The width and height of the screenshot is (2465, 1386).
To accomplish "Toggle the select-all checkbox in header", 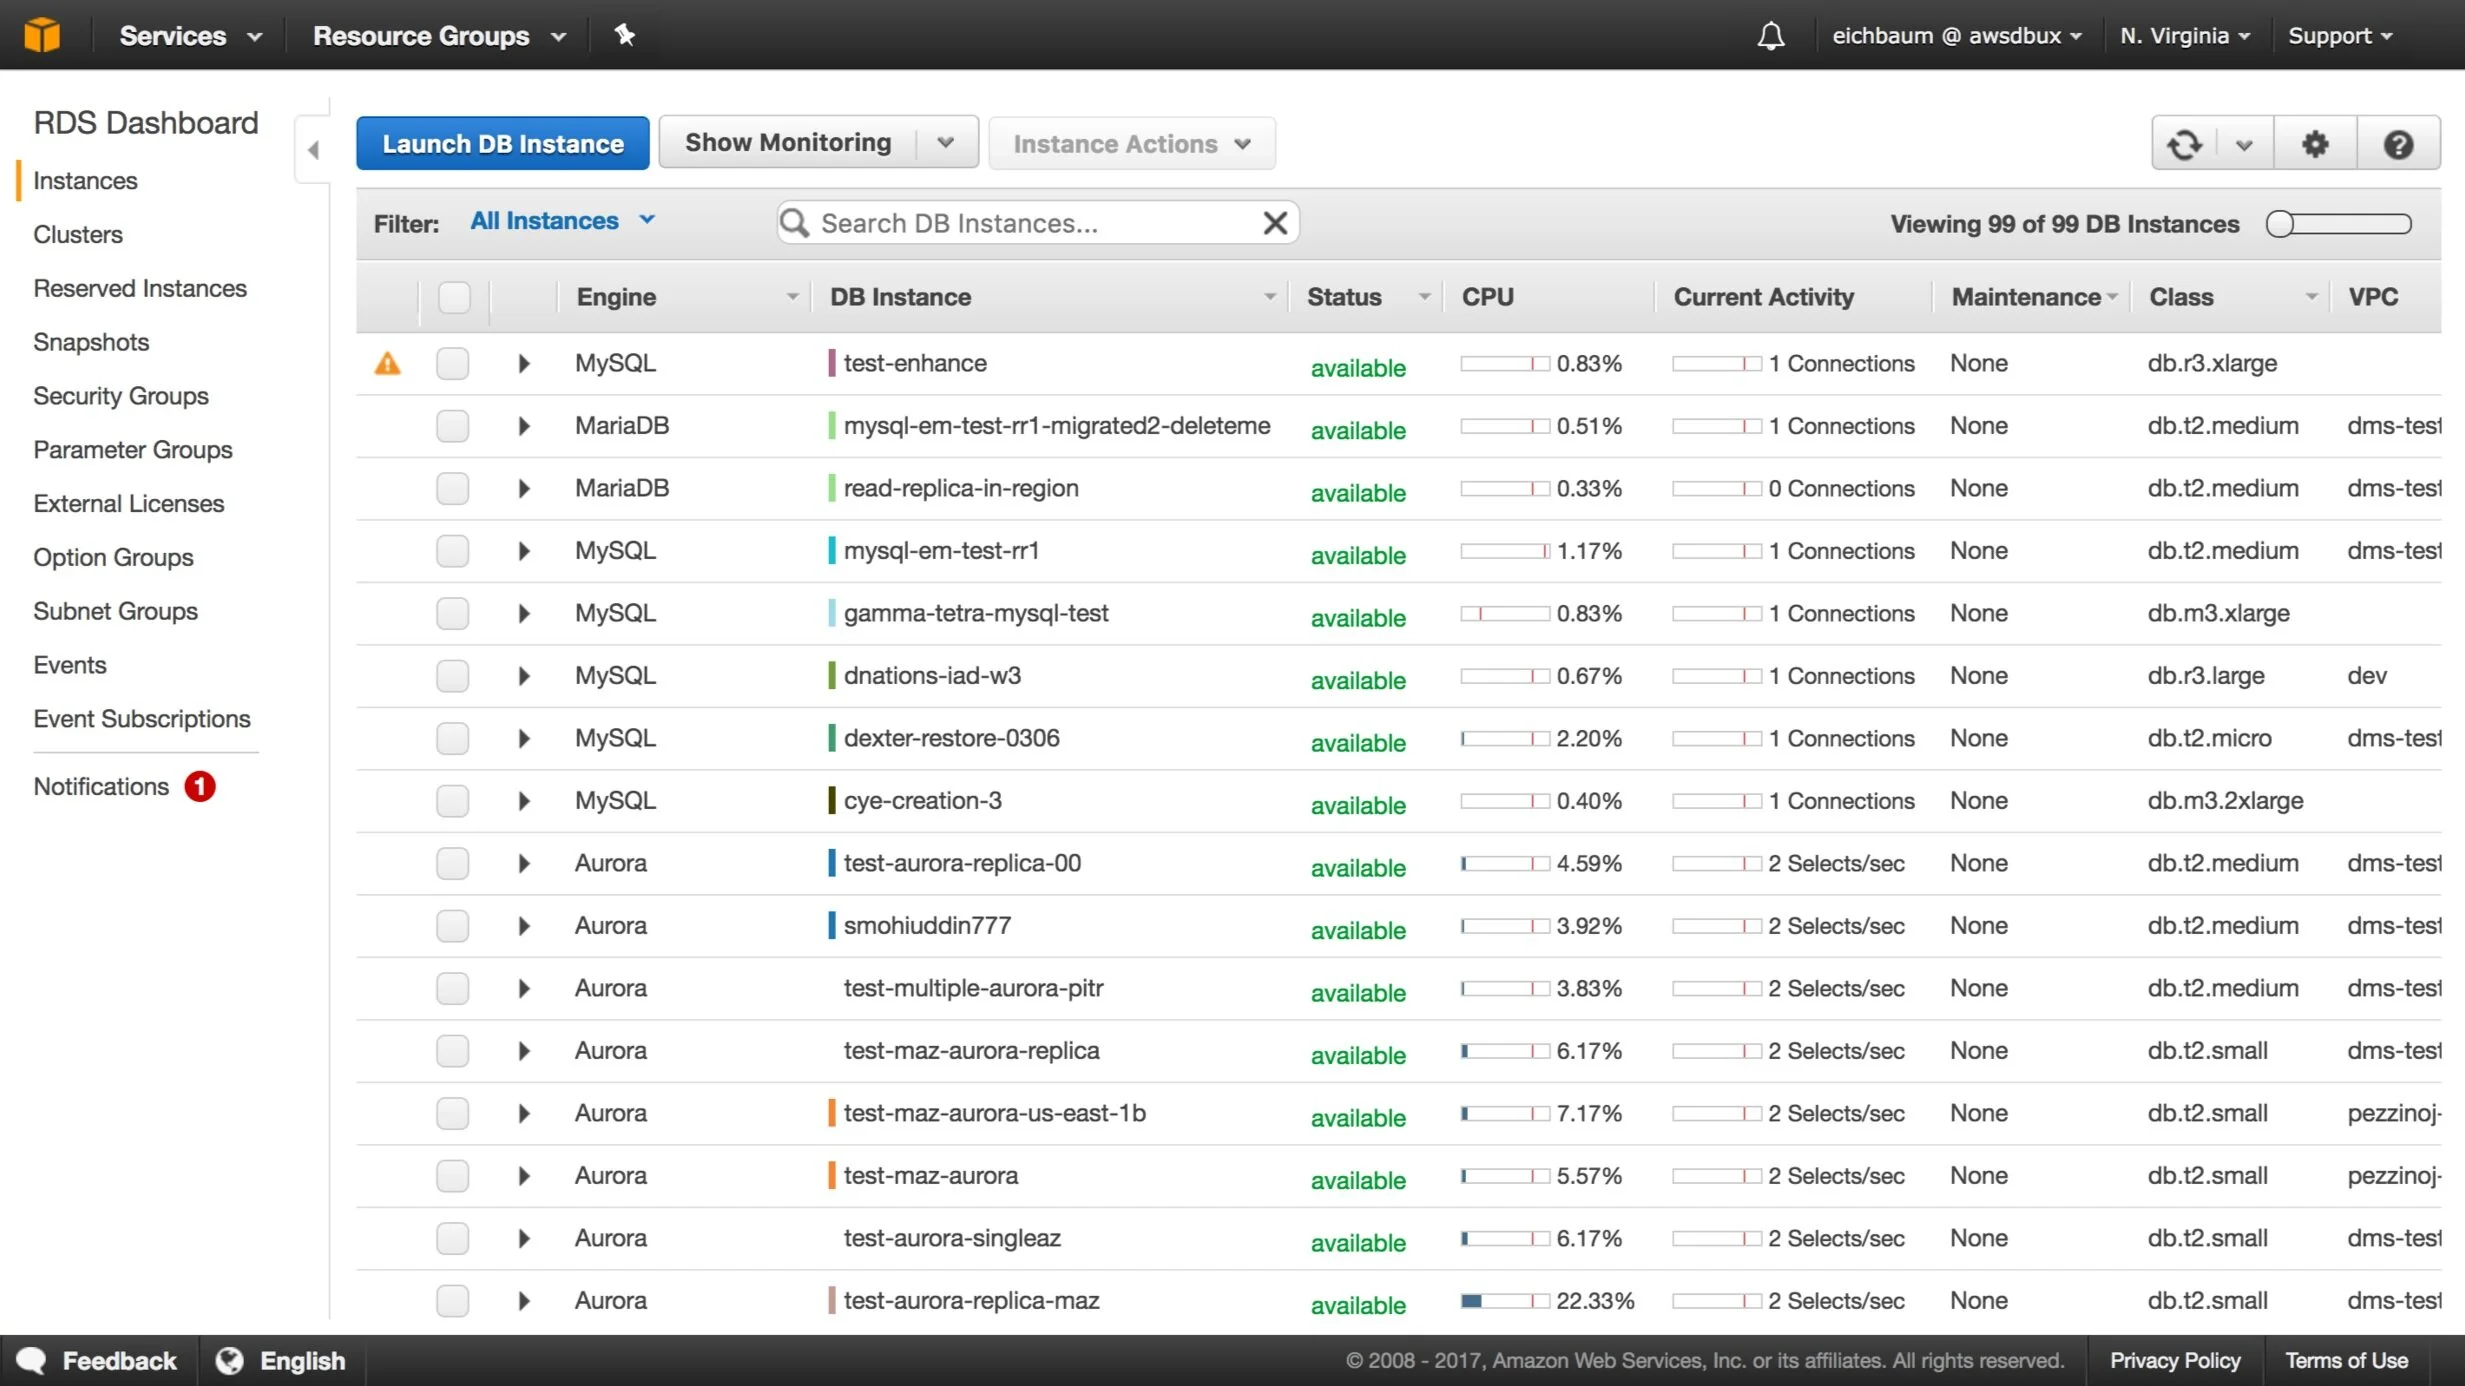I will (453, 297).
